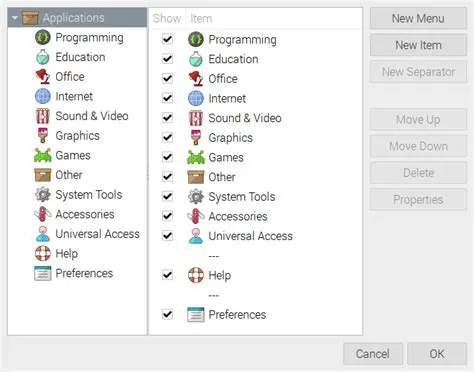This screenshot has height=372, width=474.
Task: Select the separator row above Preferences
Action: click(256, 295)
